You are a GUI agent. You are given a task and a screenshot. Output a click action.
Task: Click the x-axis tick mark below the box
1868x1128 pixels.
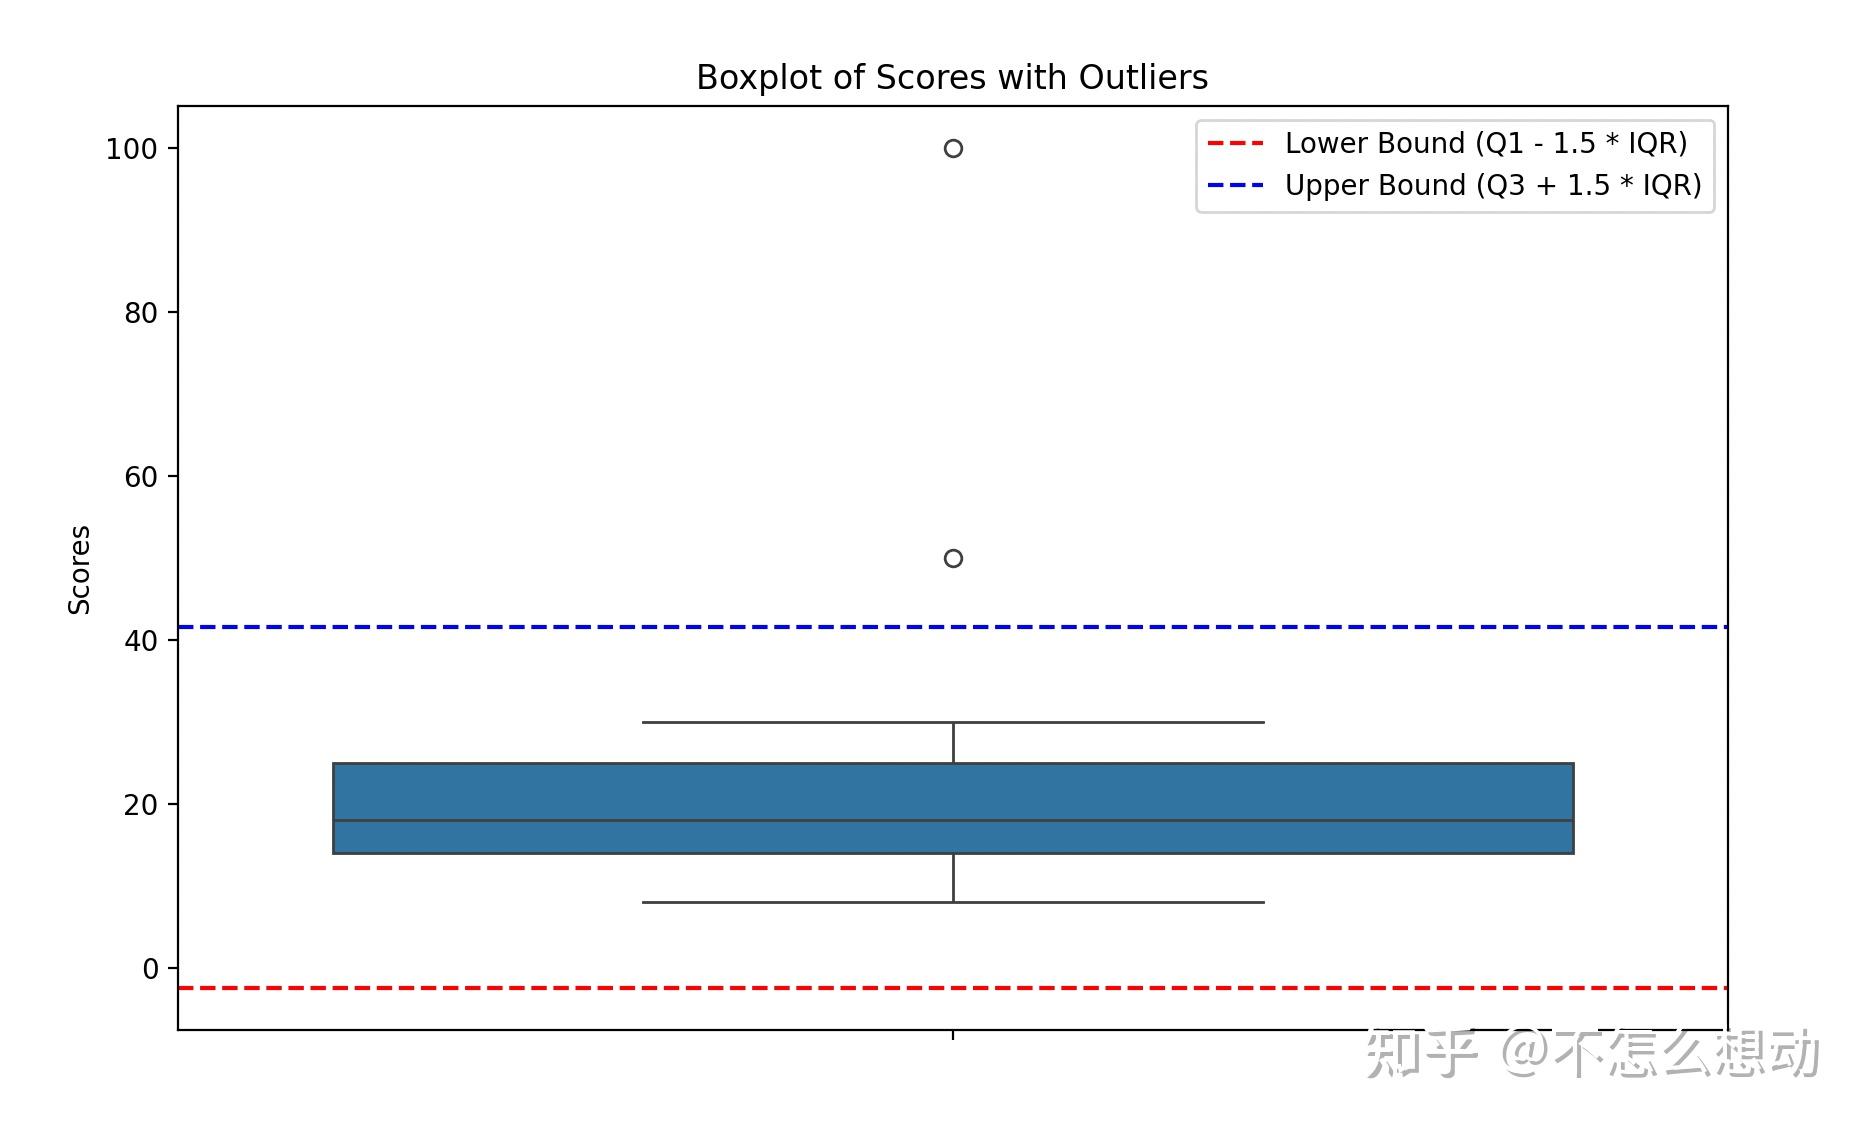point(953,1035)
